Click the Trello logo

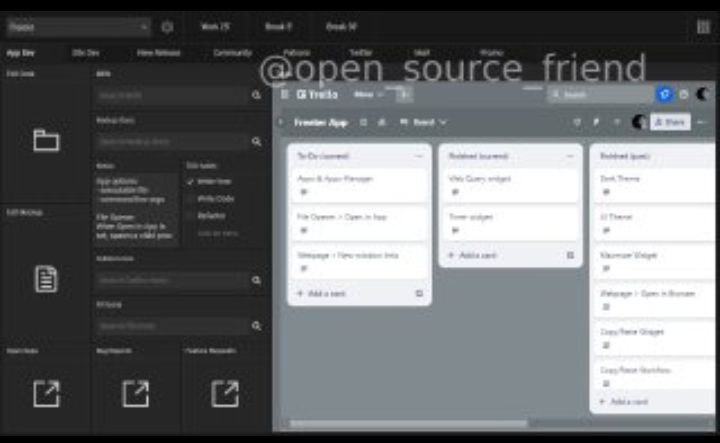317,95
